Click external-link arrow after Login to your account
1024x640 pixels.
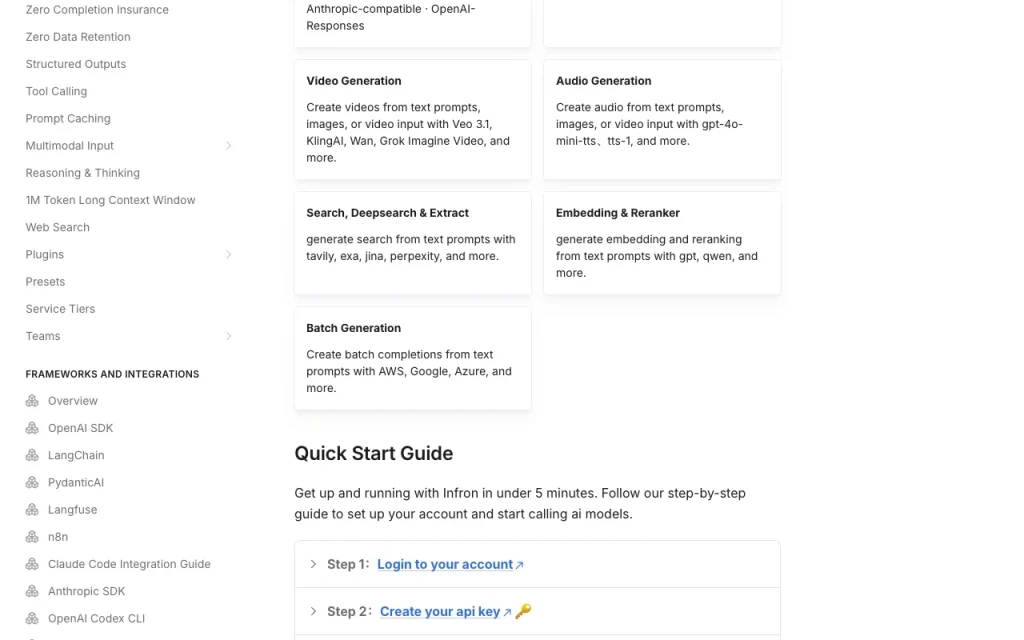click(520, 566)
